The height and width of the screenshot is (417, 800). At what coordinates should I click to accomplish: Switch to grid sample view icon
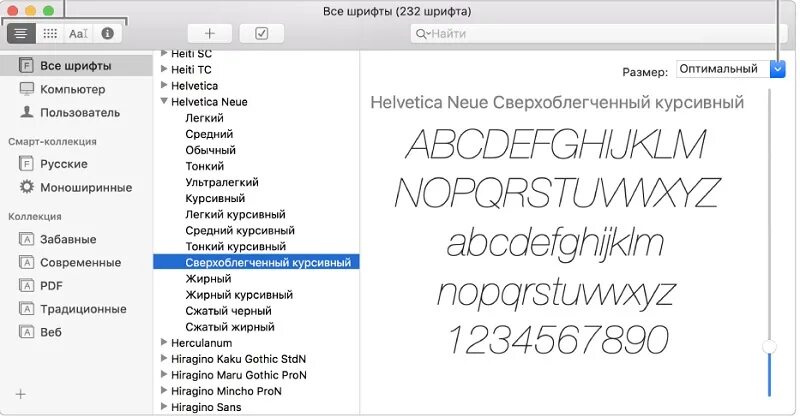49,34
